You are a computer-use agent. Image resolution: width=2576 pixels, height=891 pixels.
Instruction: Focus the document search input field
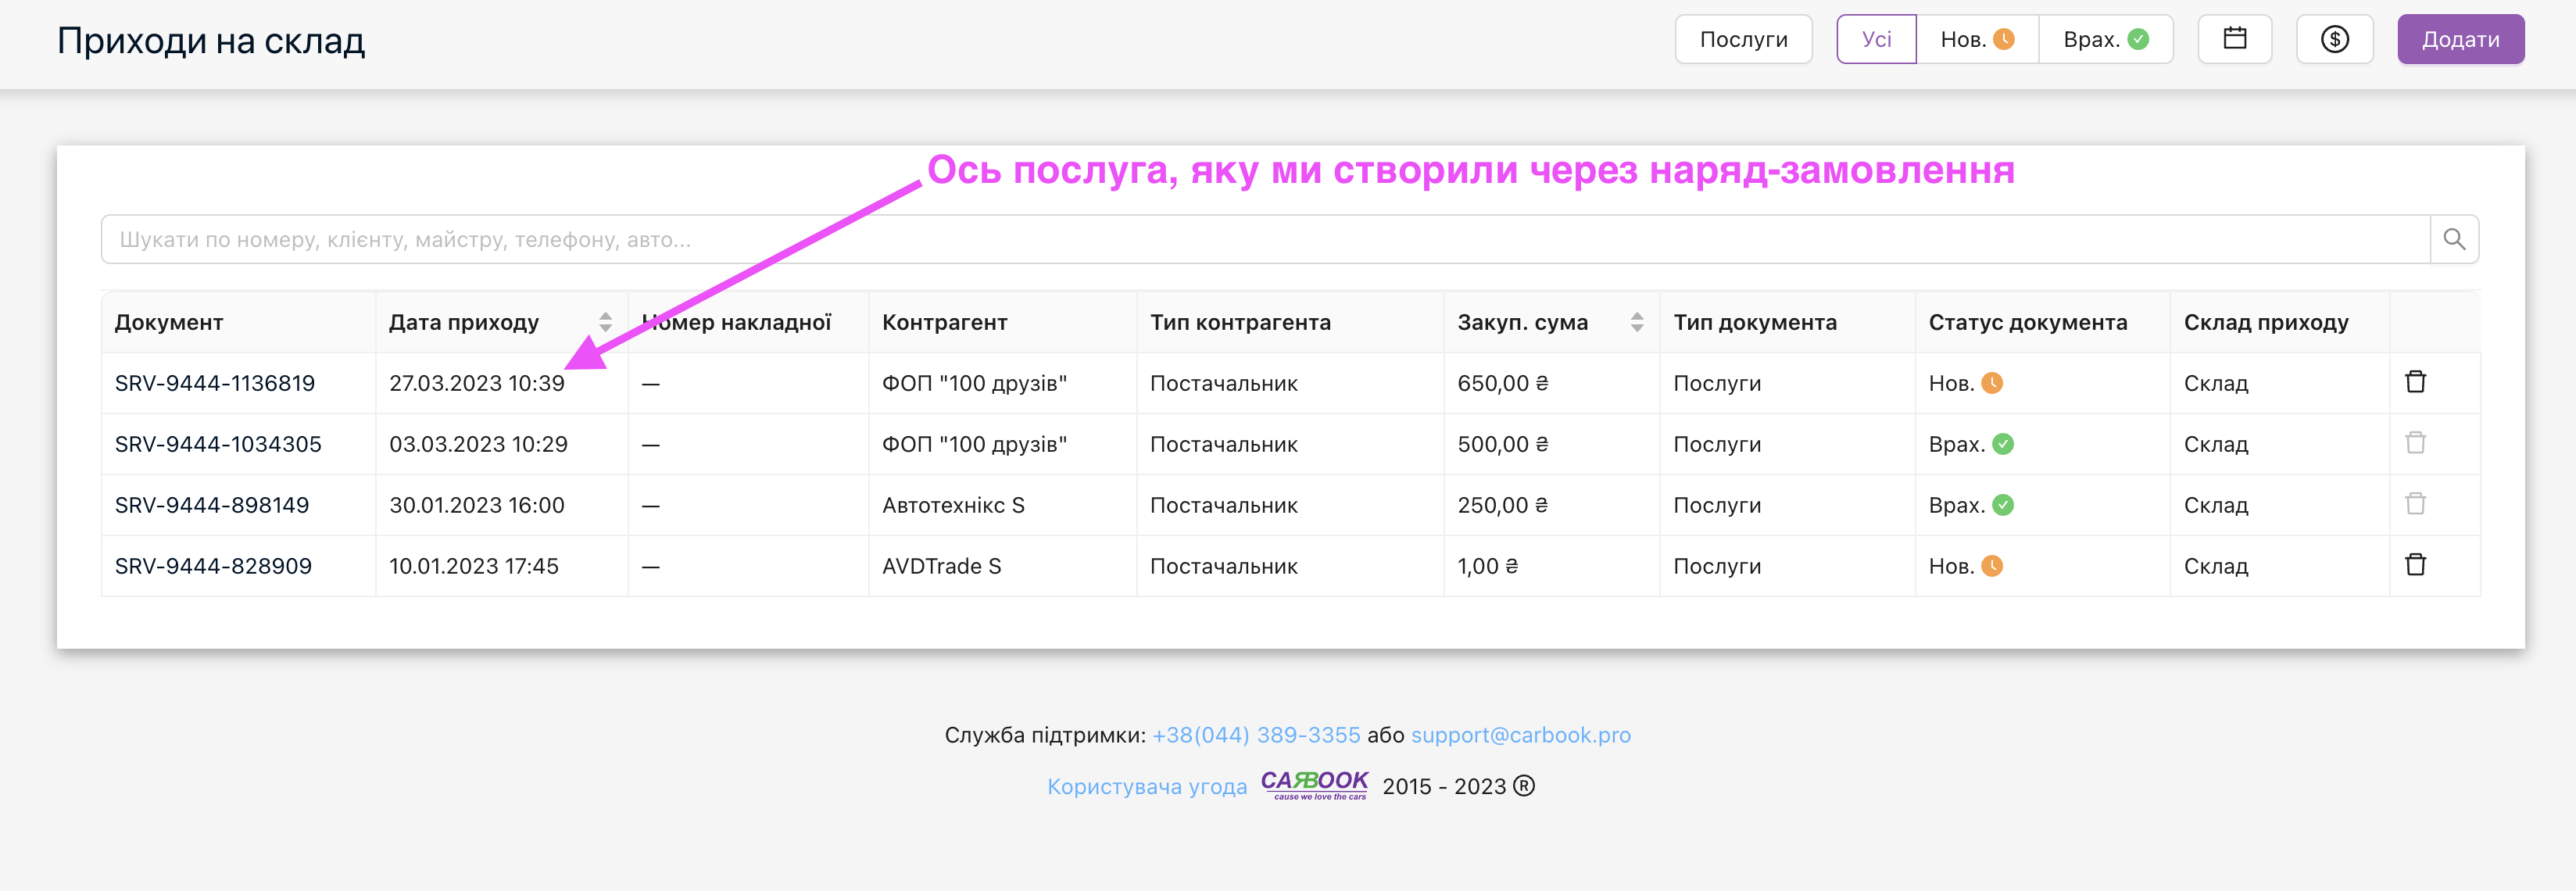click(1264, 239)
